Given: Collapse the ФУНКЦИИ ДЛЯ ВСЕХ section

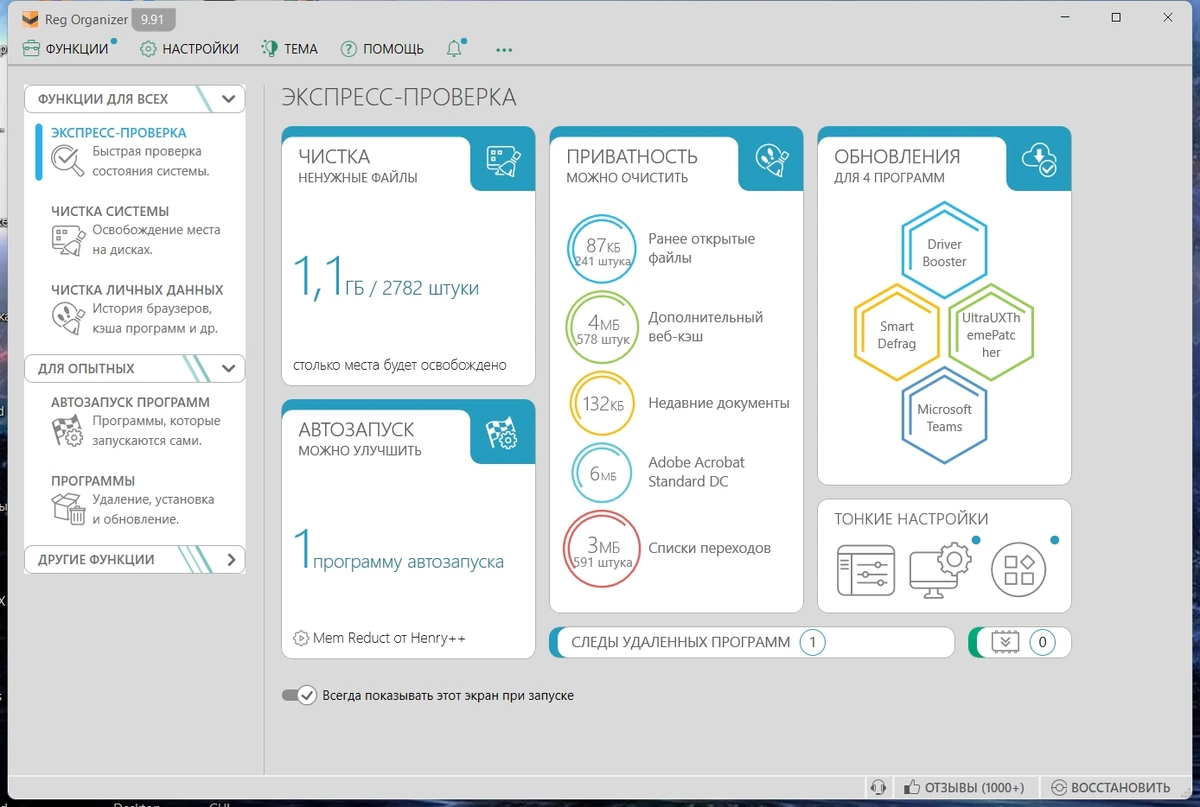Looking at the screenshot, I should click(x=229, y=99).
